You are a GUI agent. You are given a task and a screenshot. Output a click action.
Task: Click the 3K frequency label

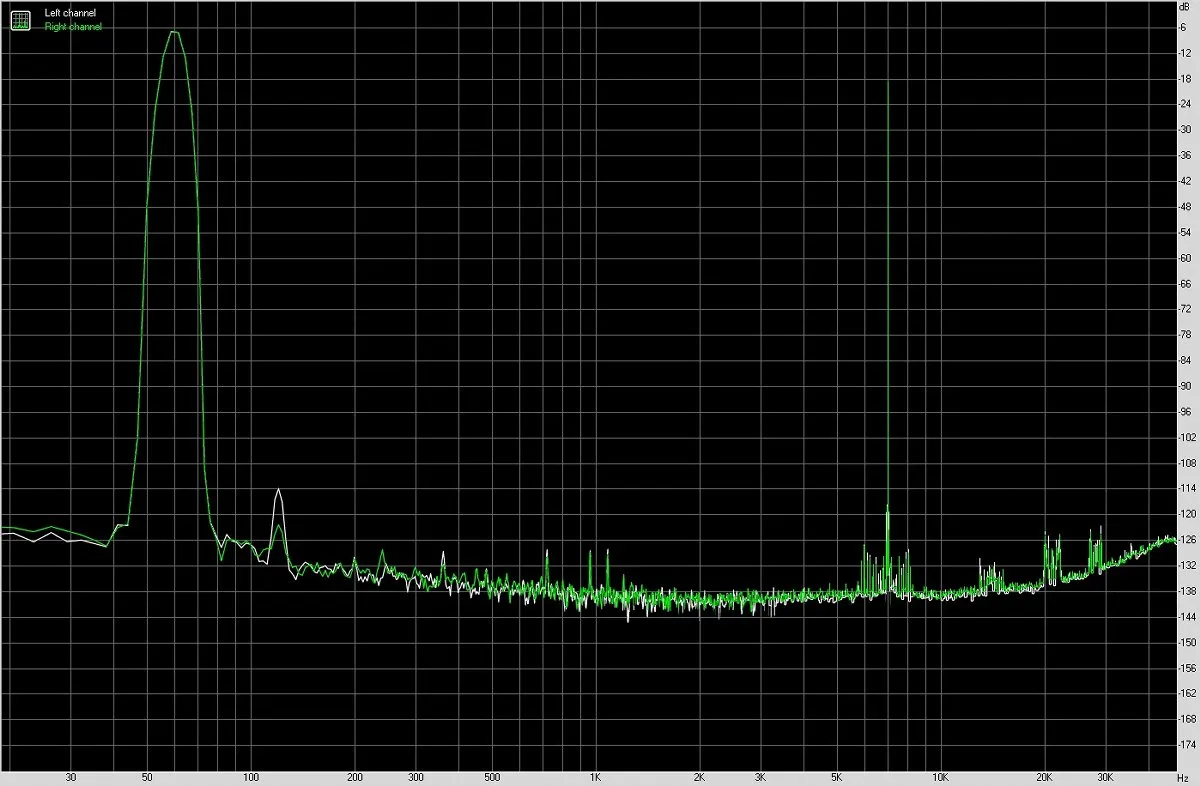point(760,777)
